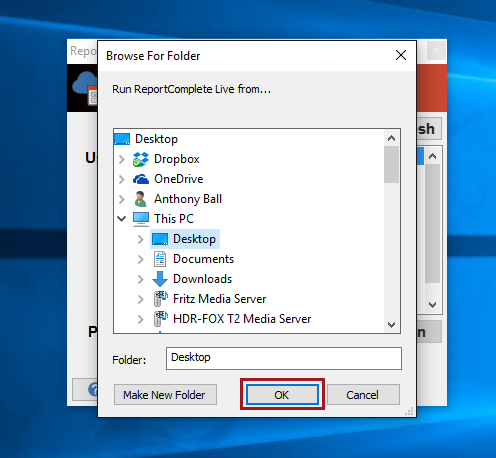Screen dimensions: 496x458
Task: Select the Documents folder icon
Action: 160,259
